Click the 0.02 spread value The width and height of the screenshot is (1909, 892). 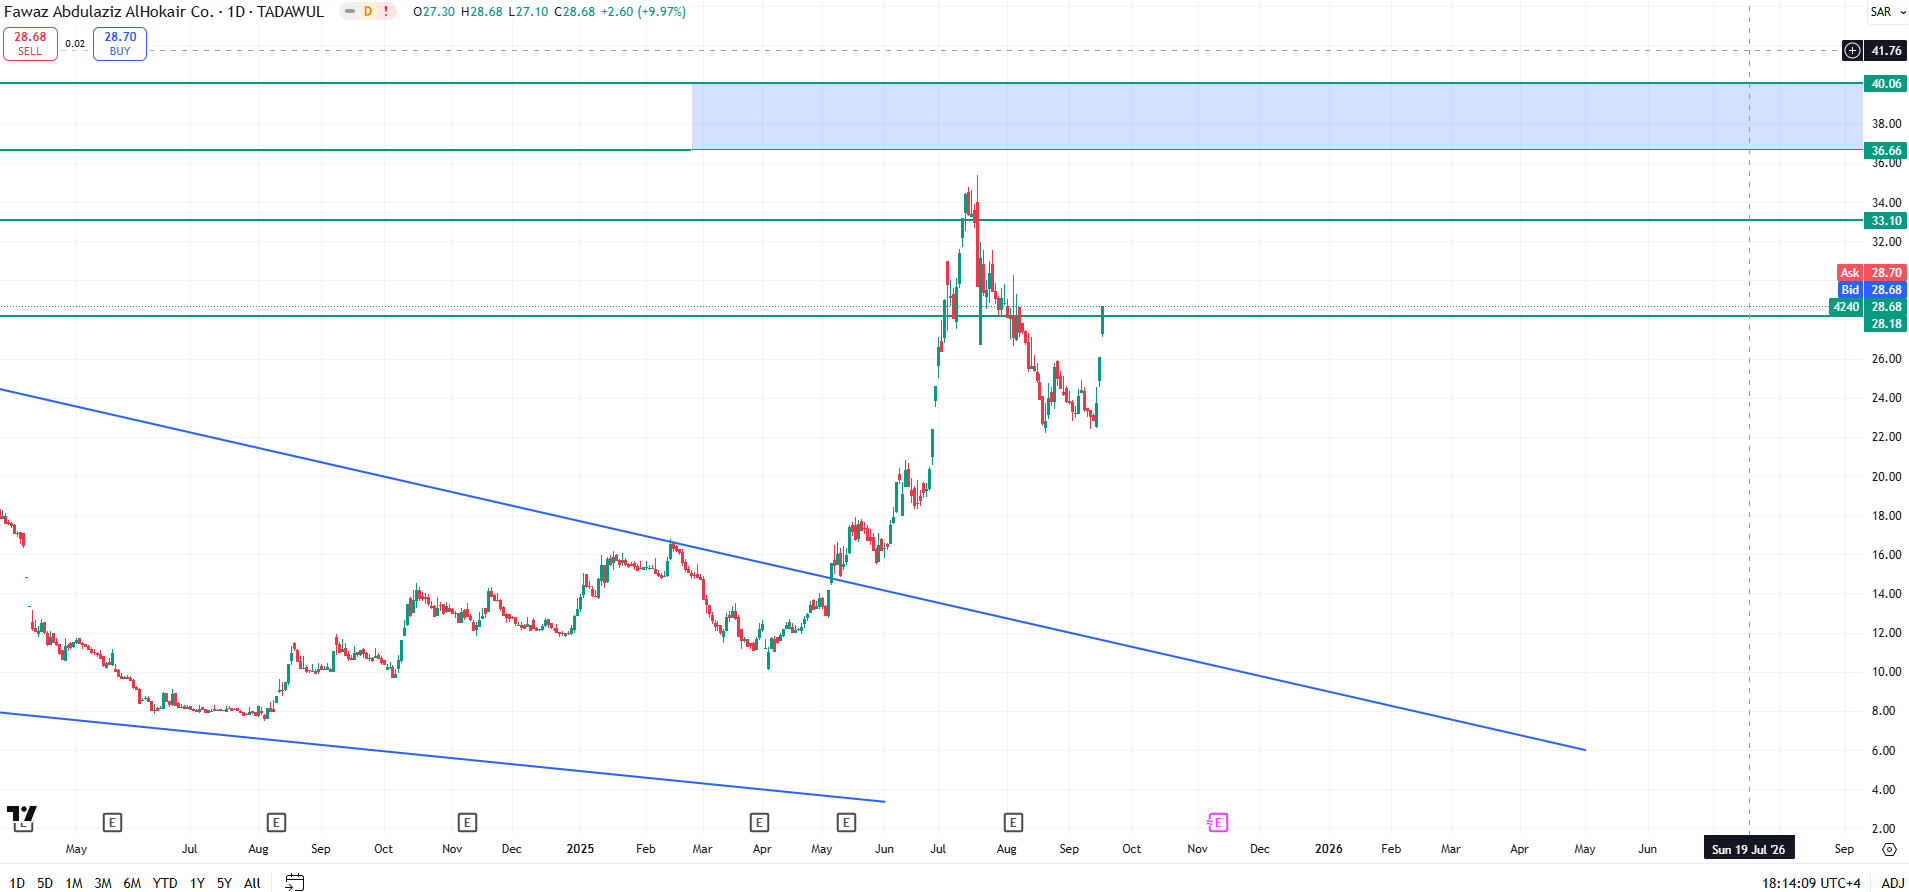75,44
